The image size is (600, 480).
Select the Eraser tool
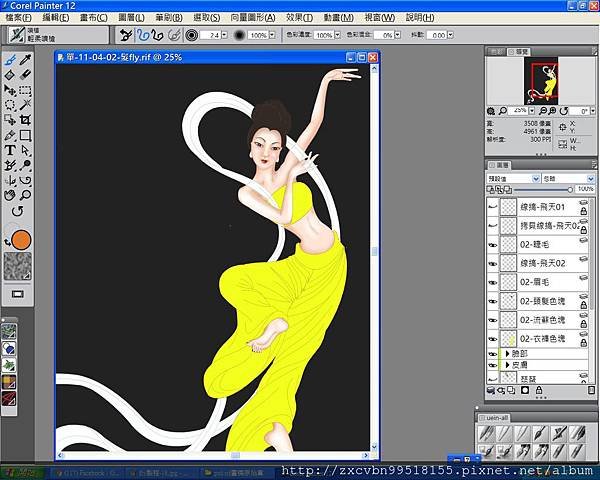pyautogui.click(x=26, y=75)
